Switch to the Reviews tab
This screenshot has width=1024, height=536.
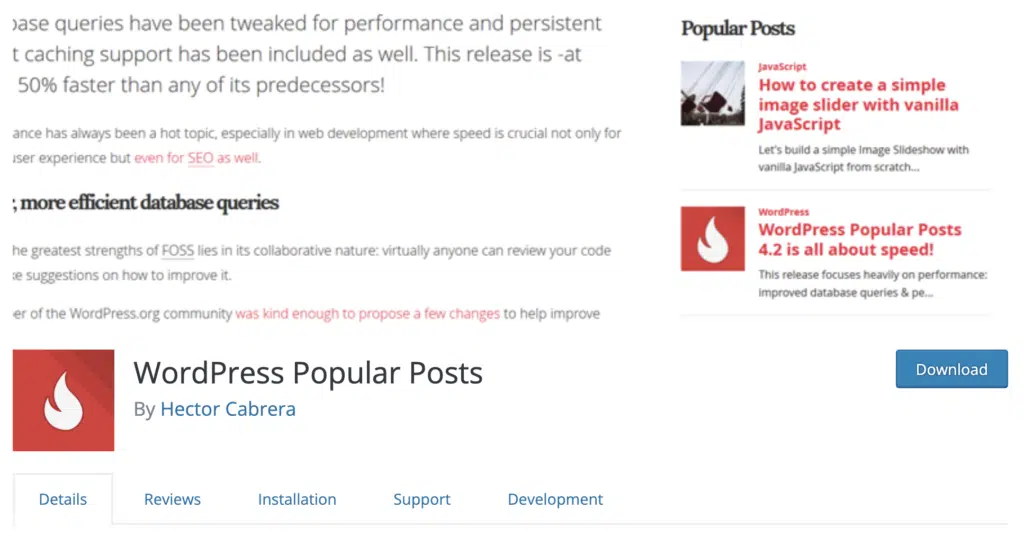172,499
